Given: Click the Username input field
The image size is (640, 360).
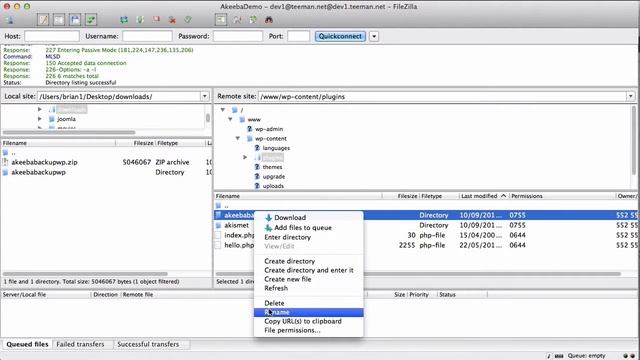Looking at the screenshot, I should (147, 36).
